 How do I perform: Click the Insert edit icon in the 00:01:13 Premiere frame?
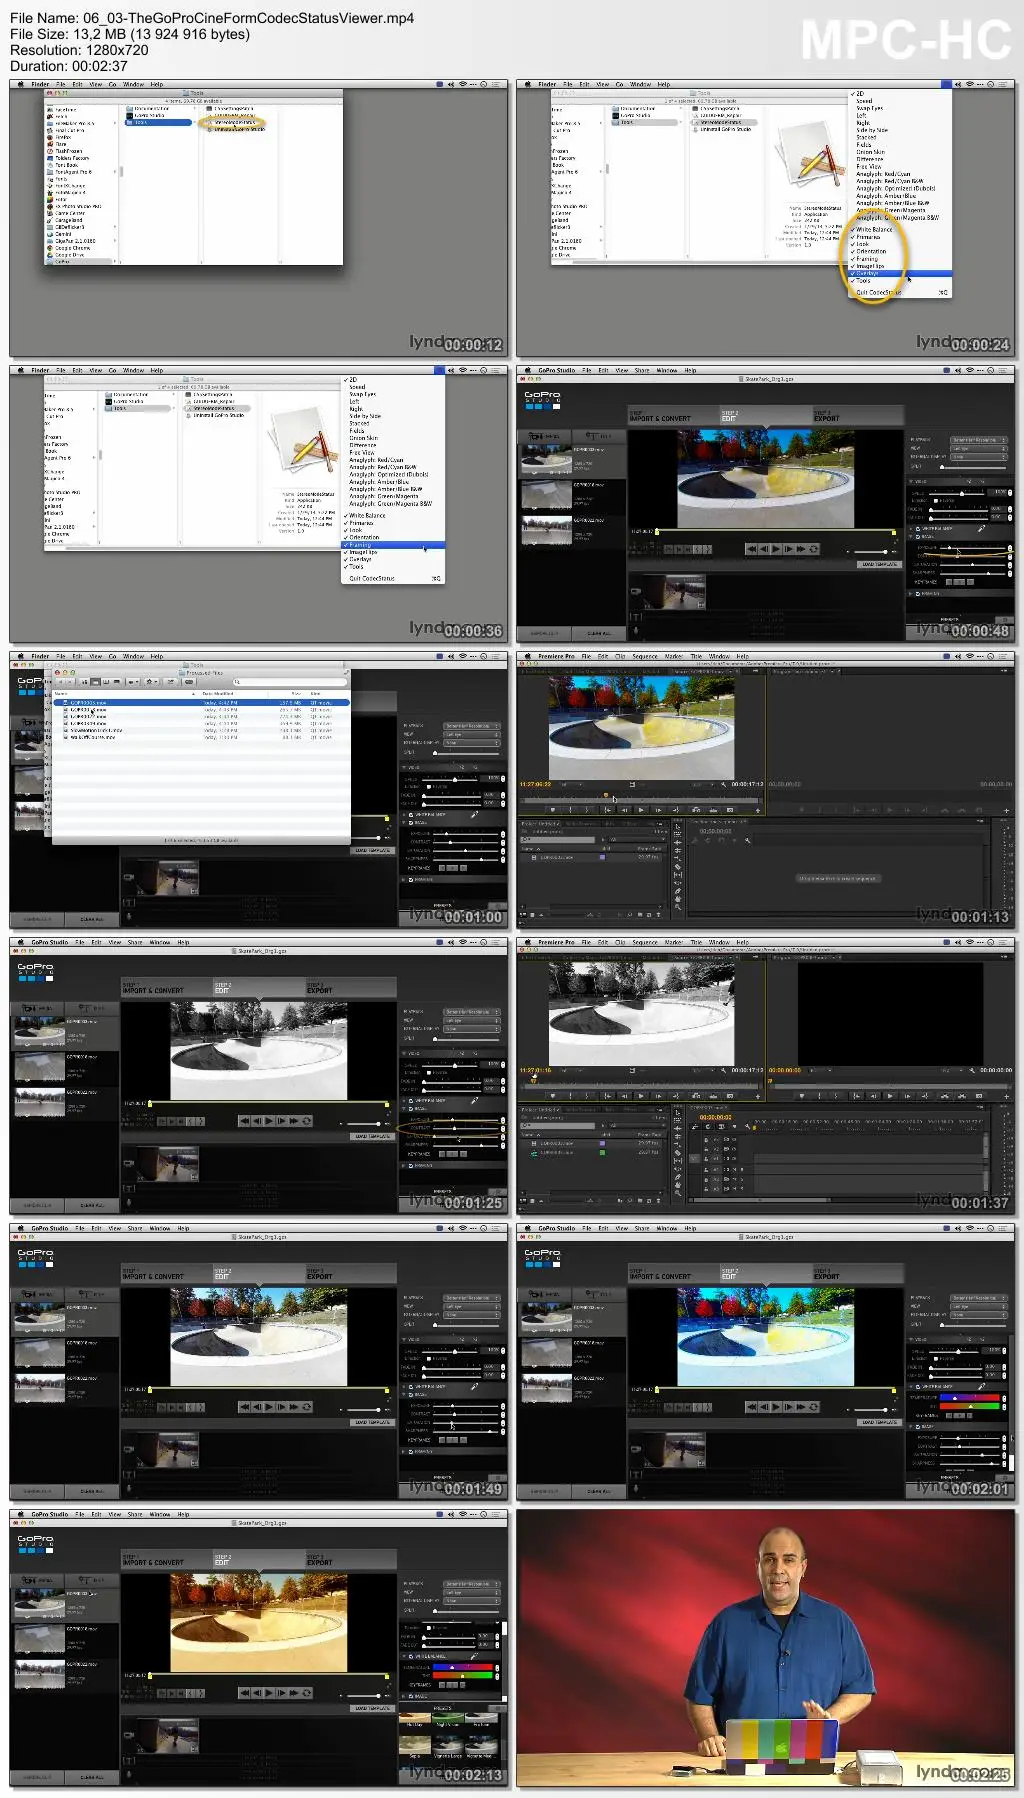pos(695,810)
